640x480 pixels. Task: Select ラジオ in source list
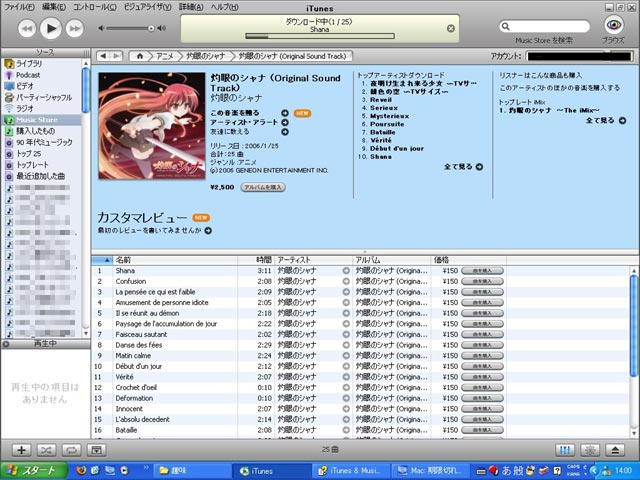25,109
